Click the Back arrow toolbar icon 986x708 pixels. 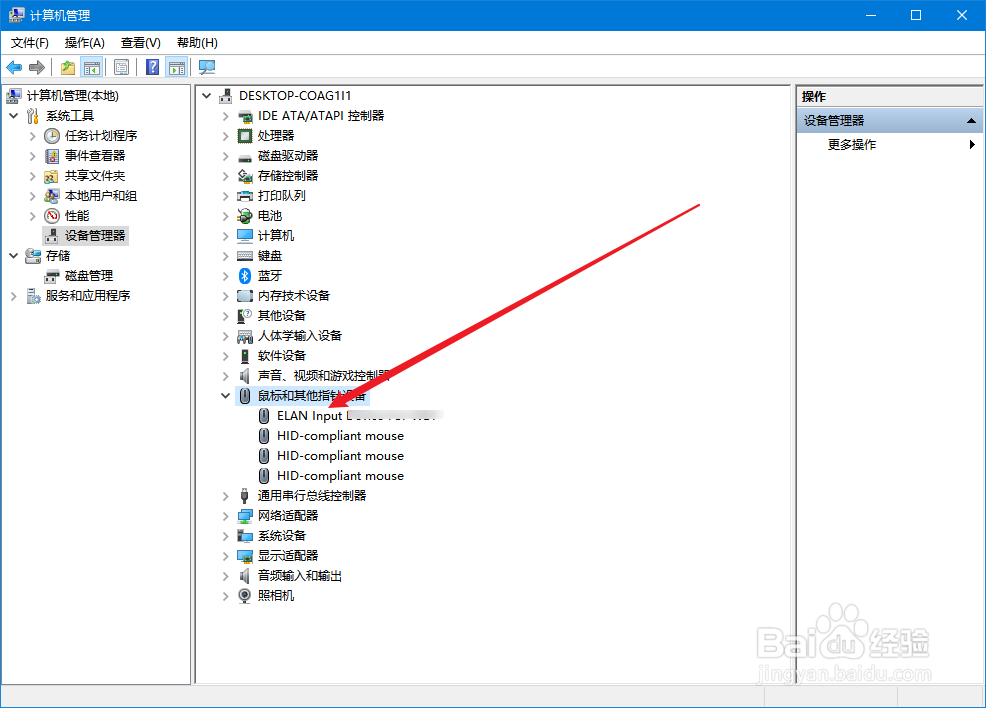pyautogui.click(x=14, y=67)
